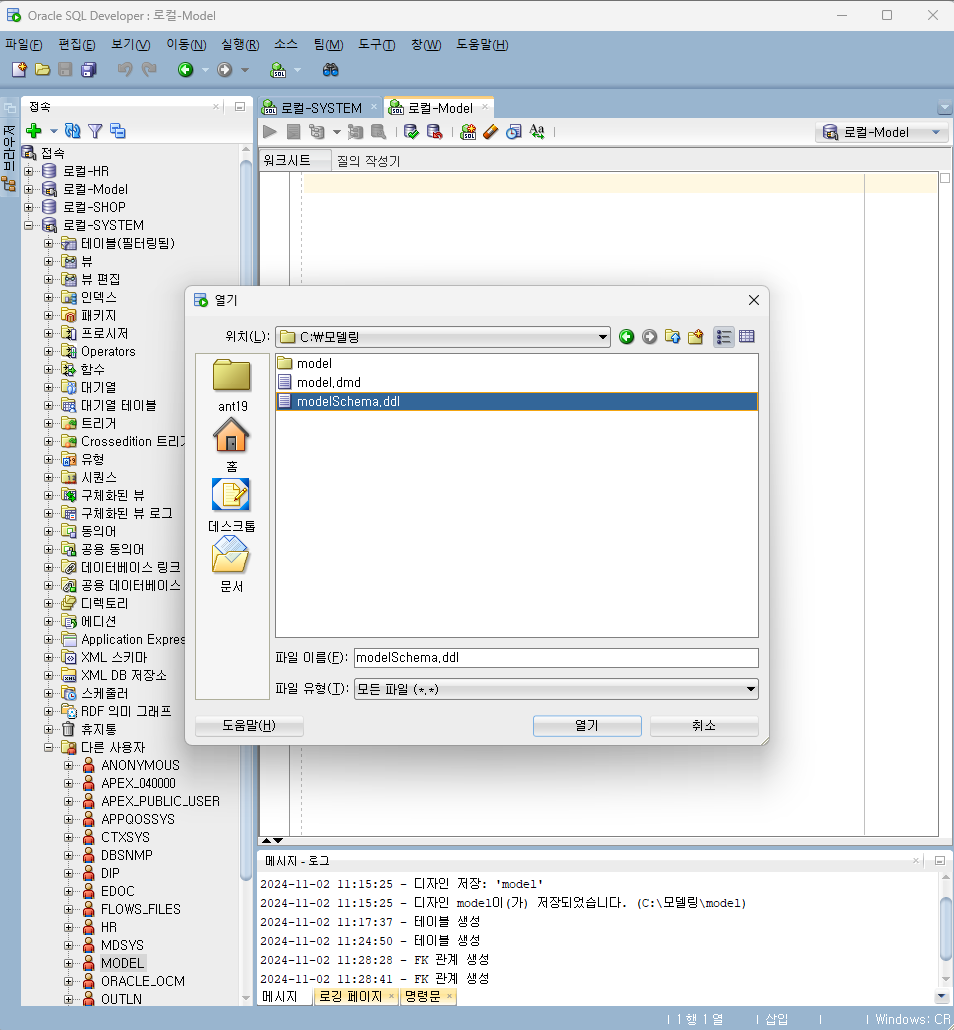
Task: Select the HR user in tree
Action: pyautogui.click(x=108, y=928)
